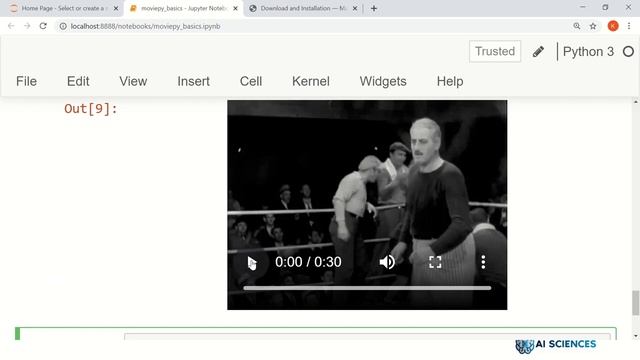Click the pencil edit mode icon
The width and height of the screenshot is (640, 360).
[x=538, y=51]
